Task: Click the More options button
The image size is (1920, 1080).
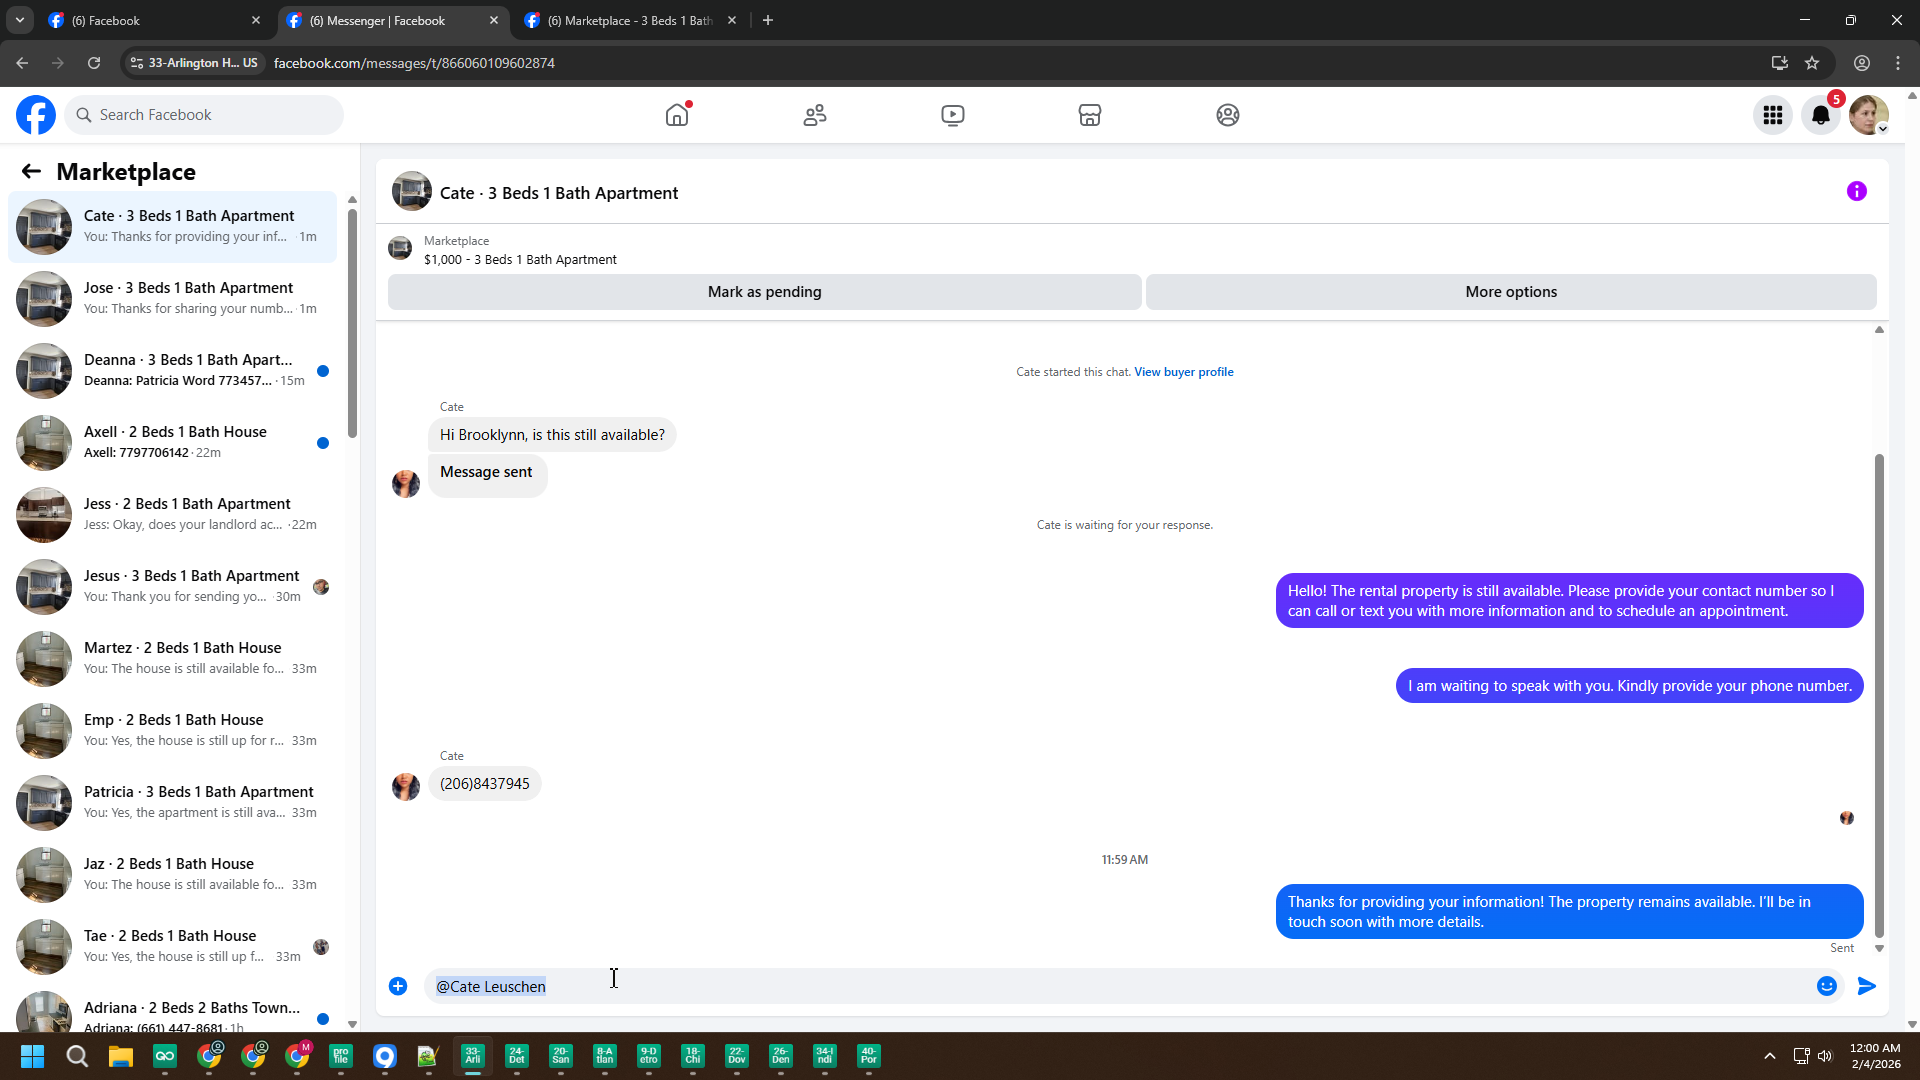Action: tap(1510, 292)
